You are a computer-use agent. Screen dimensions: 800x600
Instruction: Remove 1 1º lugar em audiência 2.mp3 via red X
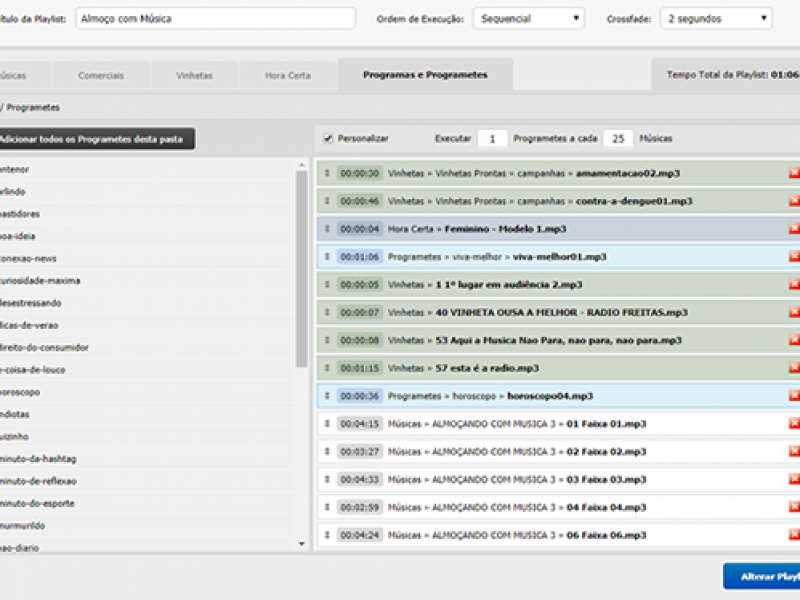click(794, 284)
